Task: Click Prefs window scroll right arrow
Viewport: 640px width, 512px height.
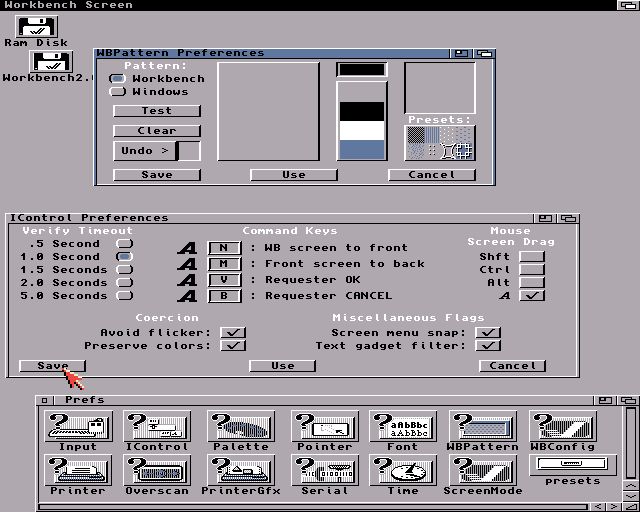Action: pyautogui.click(x=614, y=507)
